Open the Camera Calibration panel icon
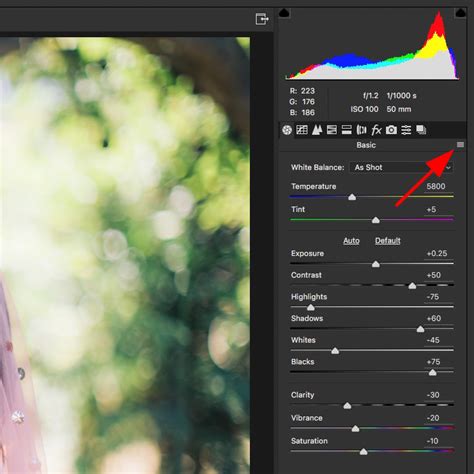Screen dimensions: 474x474 (391, 130)
